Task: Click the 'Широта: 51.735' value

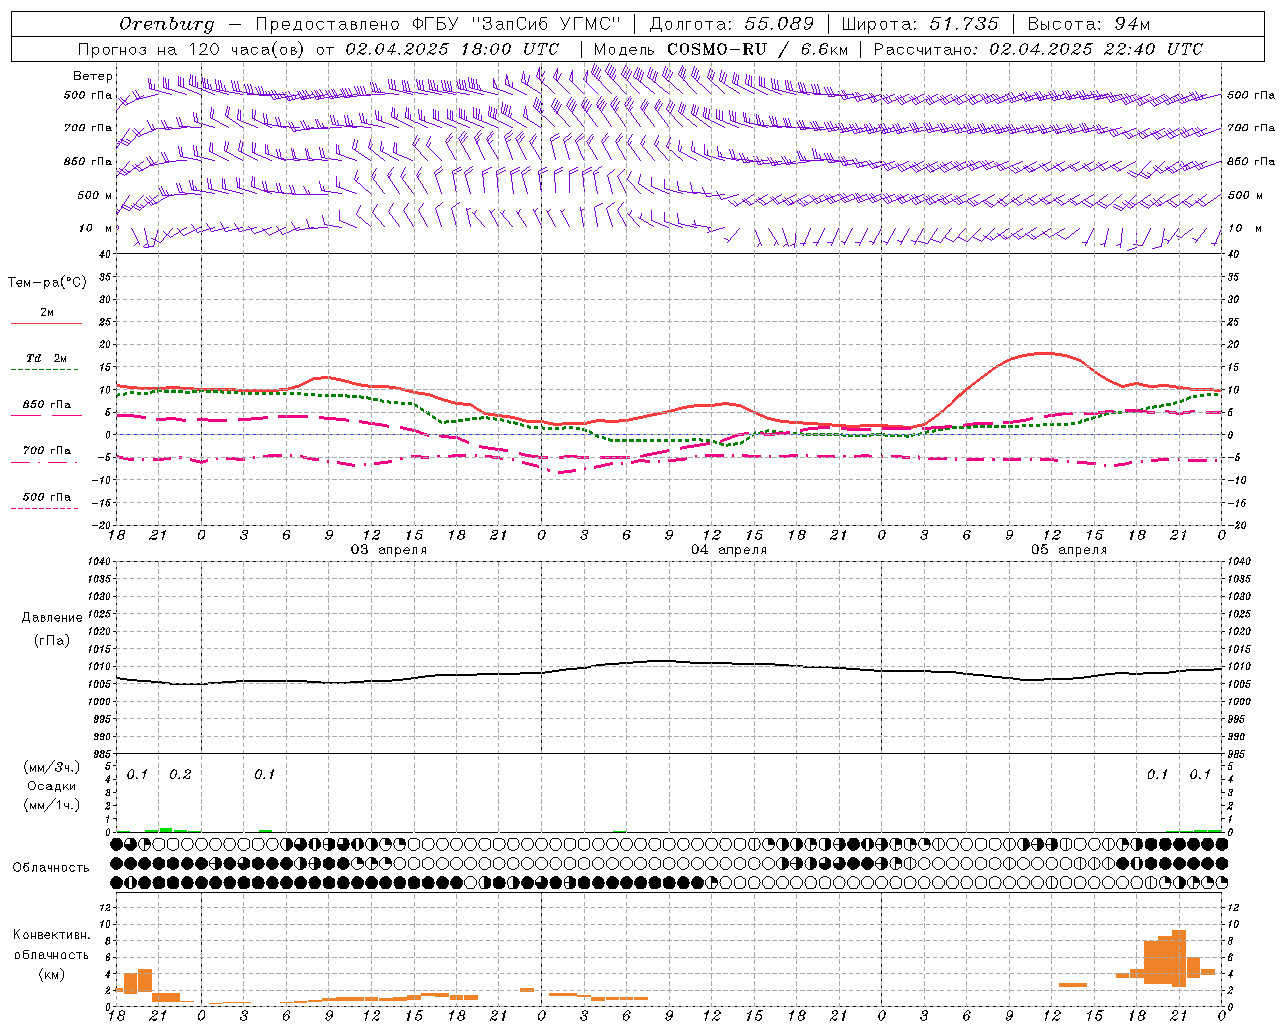Action: [919, 24]
